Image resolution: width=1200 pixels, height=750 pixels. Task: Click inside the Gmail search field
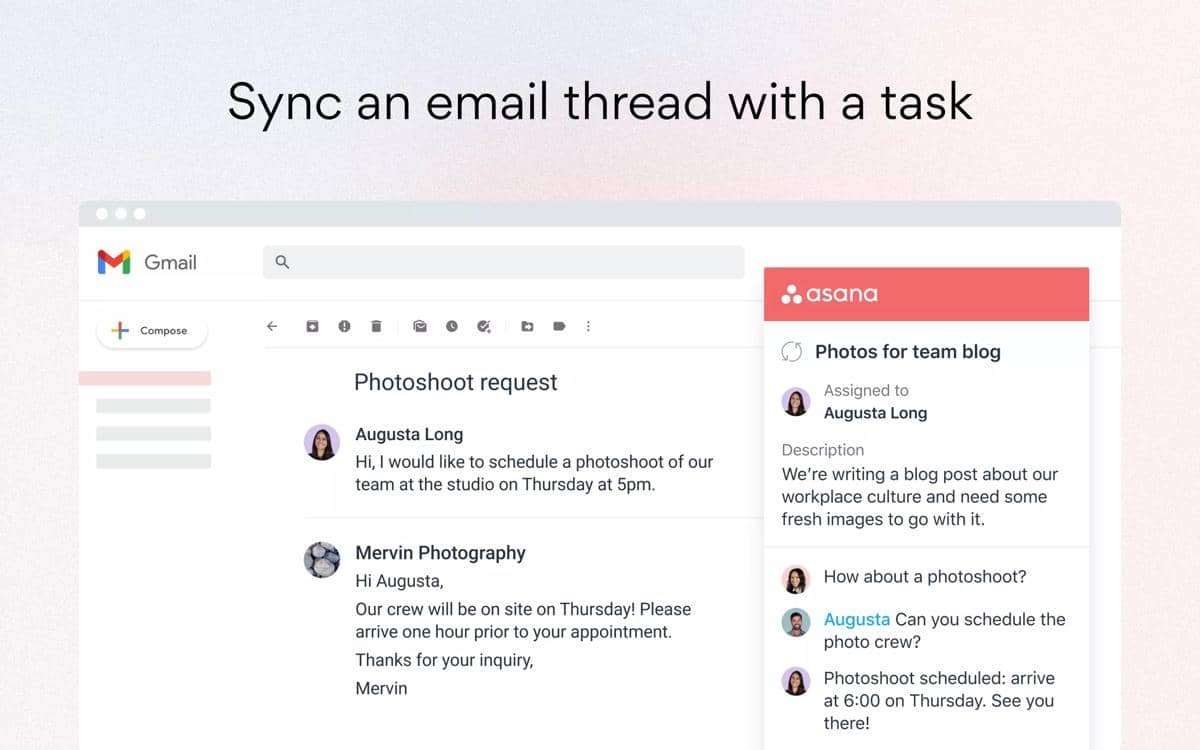click(x=500, y=261)
